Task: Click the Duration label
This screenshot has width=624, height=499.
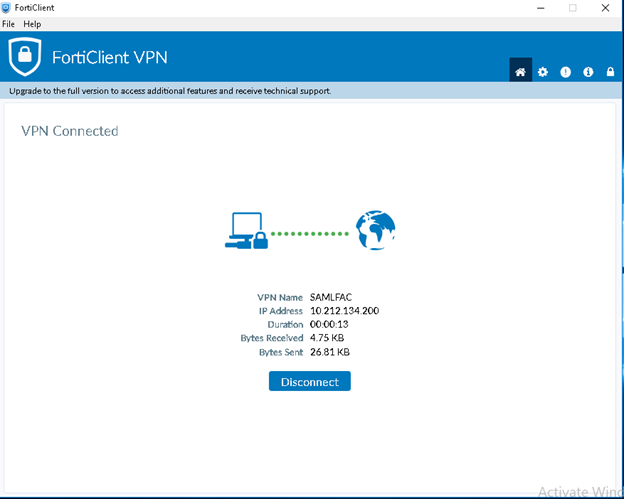Action: (285, 325)
